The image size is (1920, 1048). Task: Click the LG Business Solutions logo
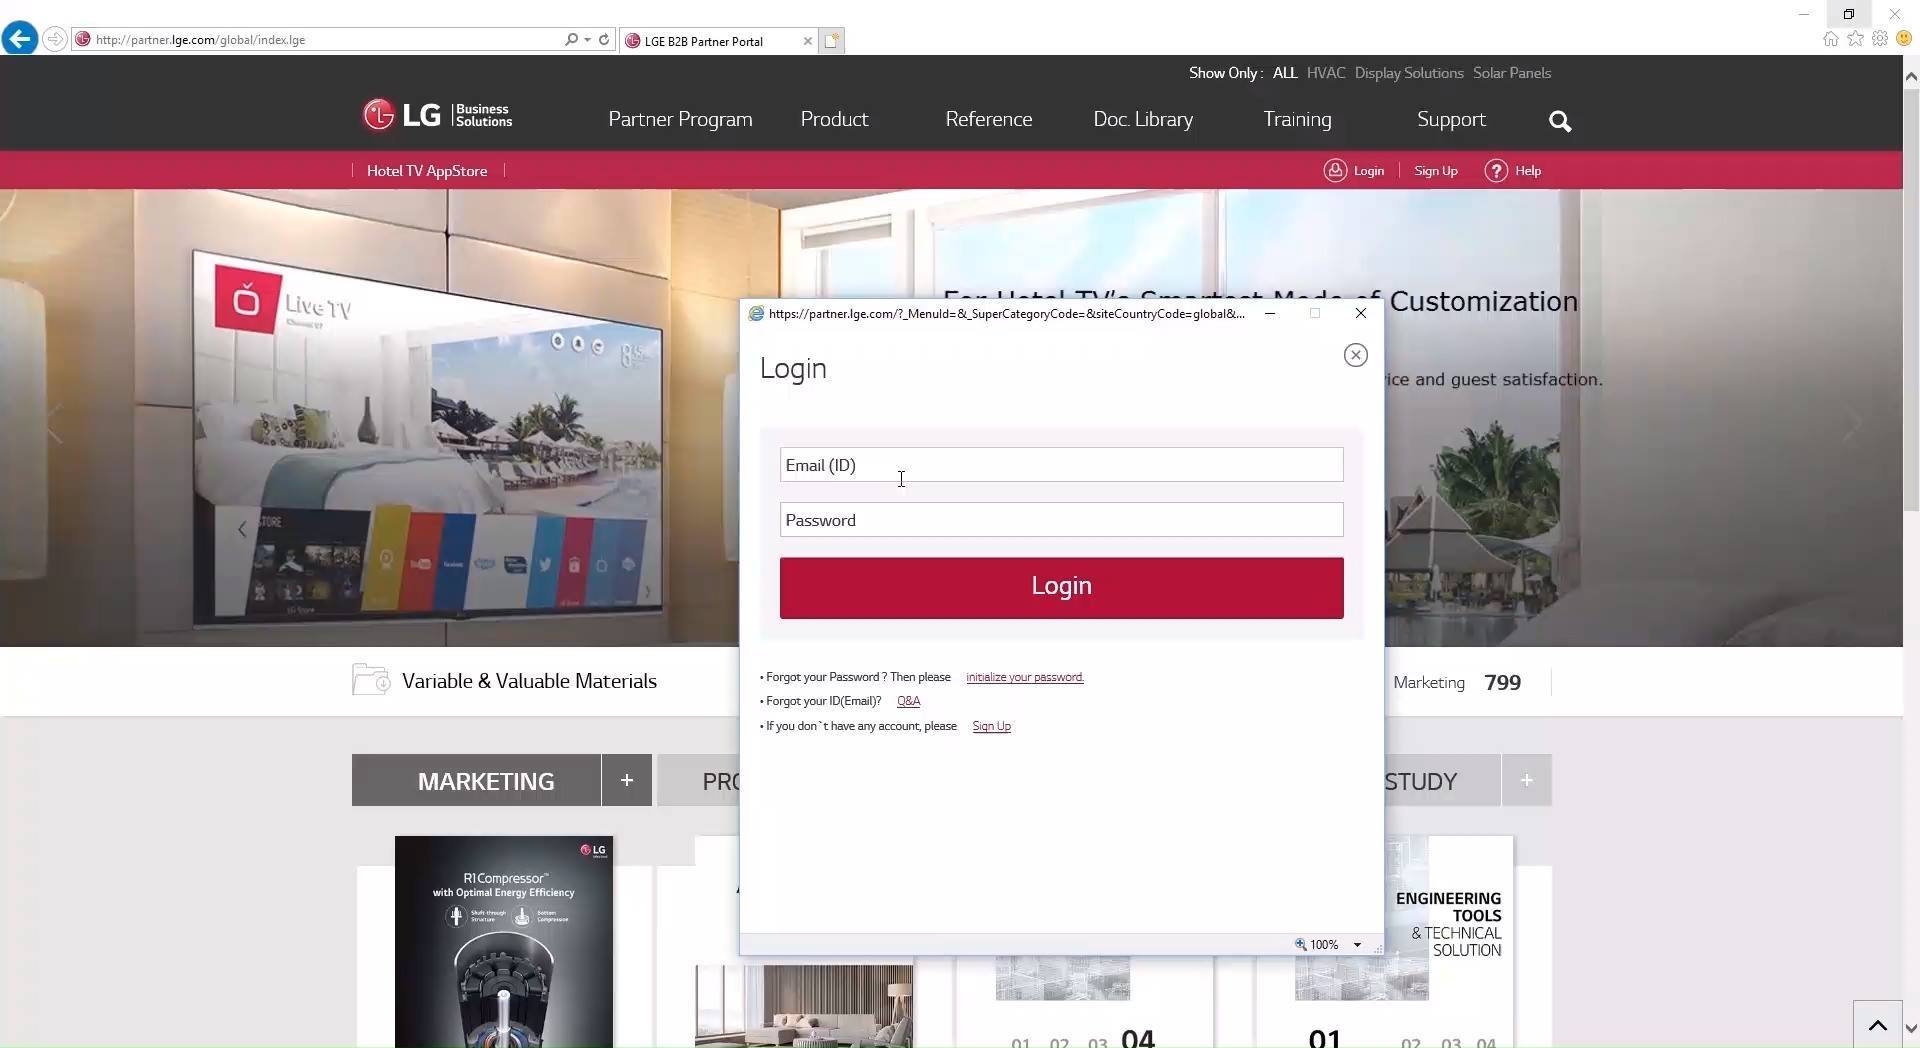(x=437, y=116)
